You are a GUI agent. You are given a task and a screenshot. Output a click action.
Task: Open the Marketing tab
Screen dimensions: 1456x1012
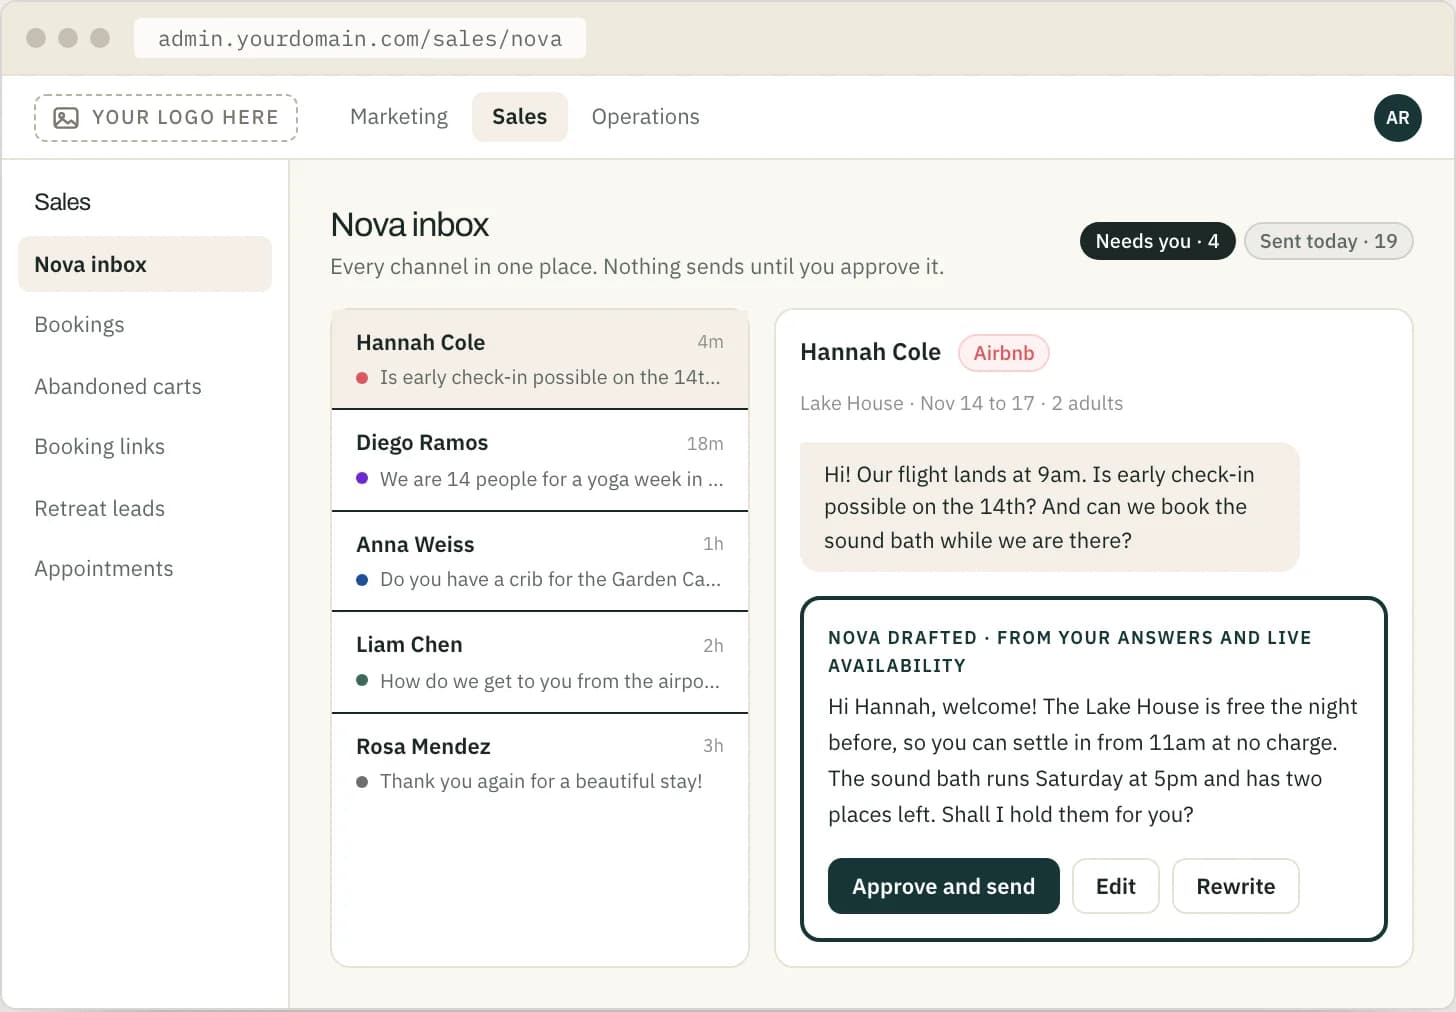click(399, 117)
